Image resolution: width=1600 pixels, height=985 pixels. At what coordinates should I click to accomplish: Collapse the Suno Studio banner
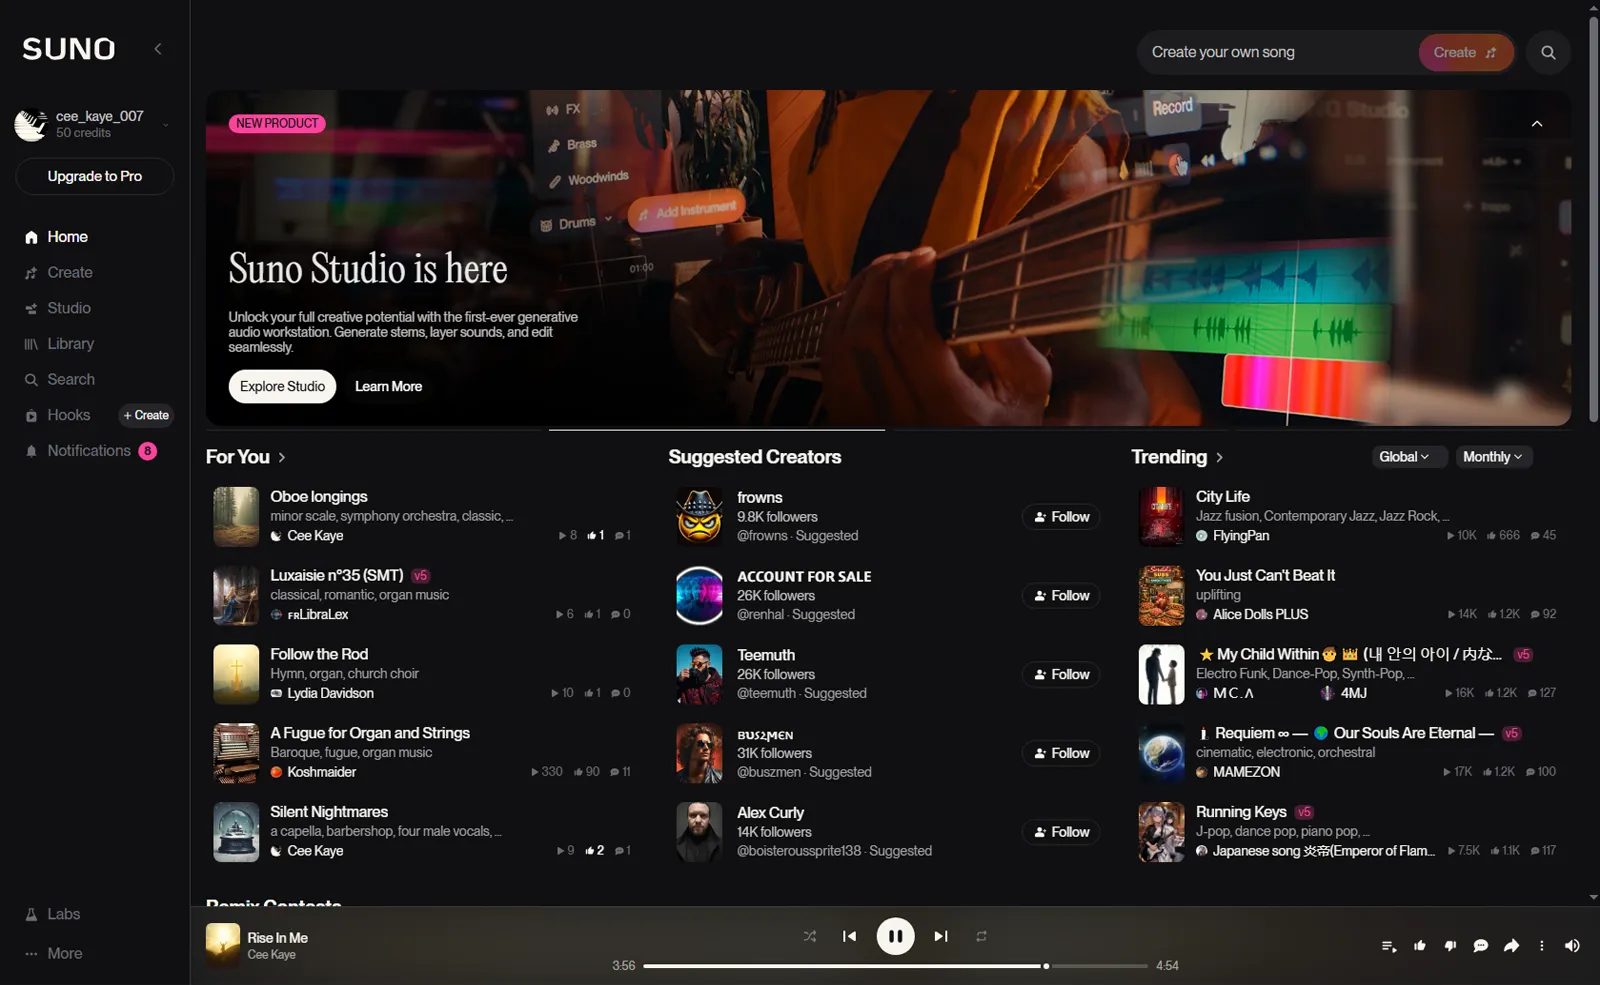point(1537,124)
